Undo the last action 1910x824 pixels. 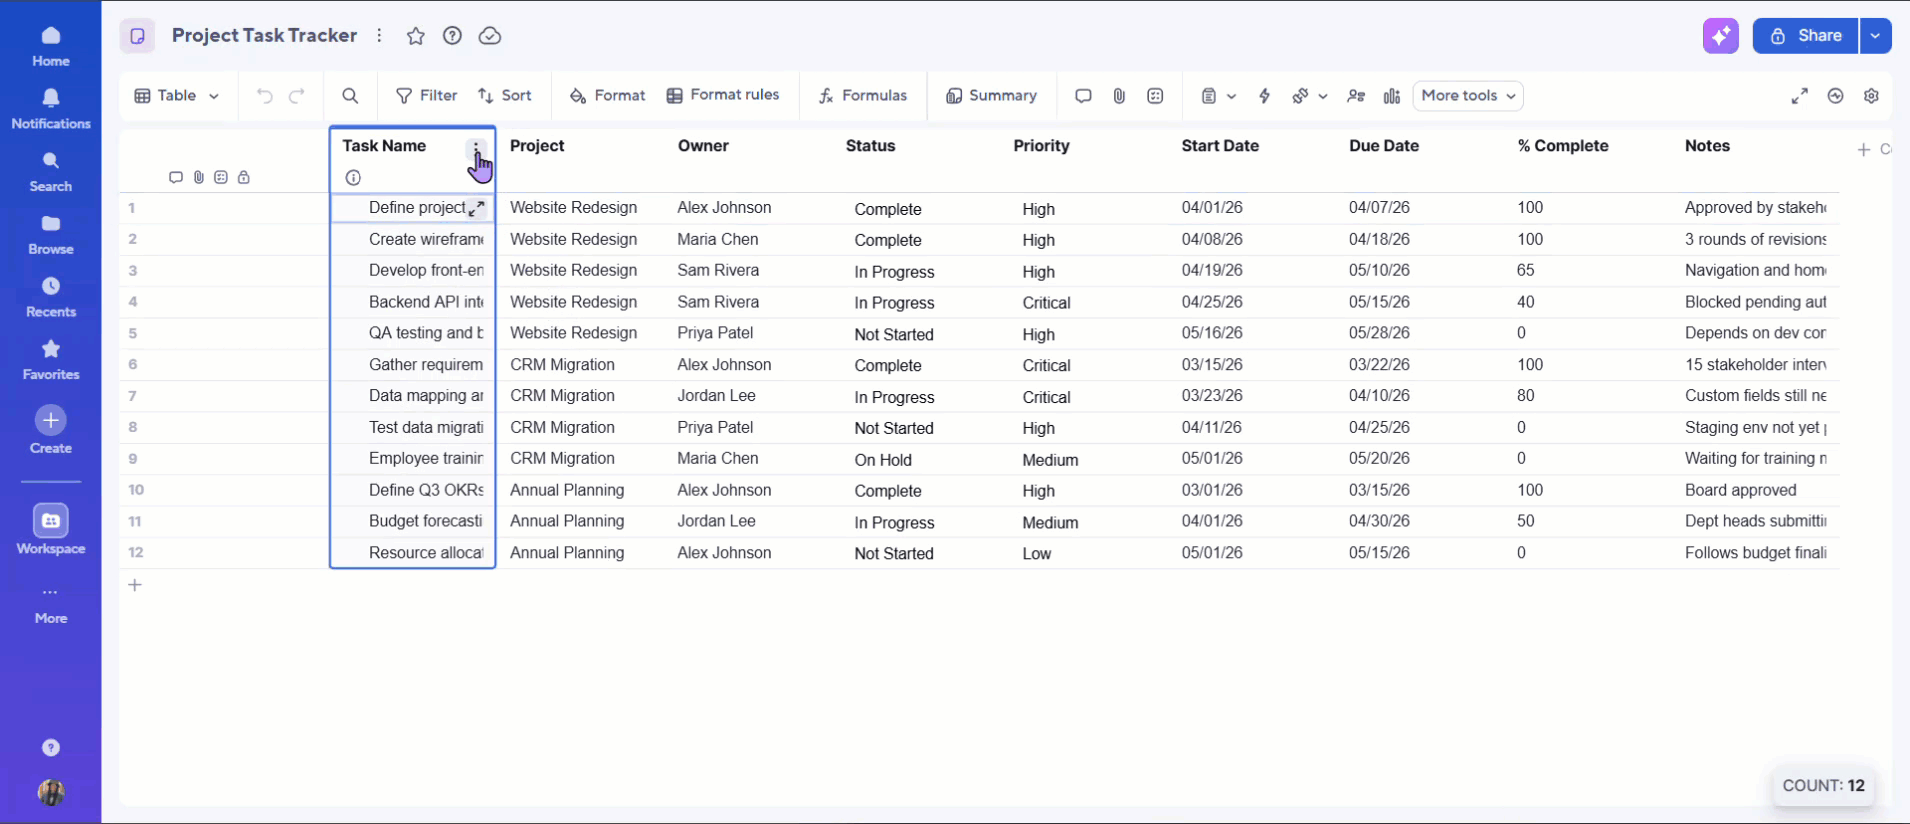pyautogui.click(x=264, y=96)
